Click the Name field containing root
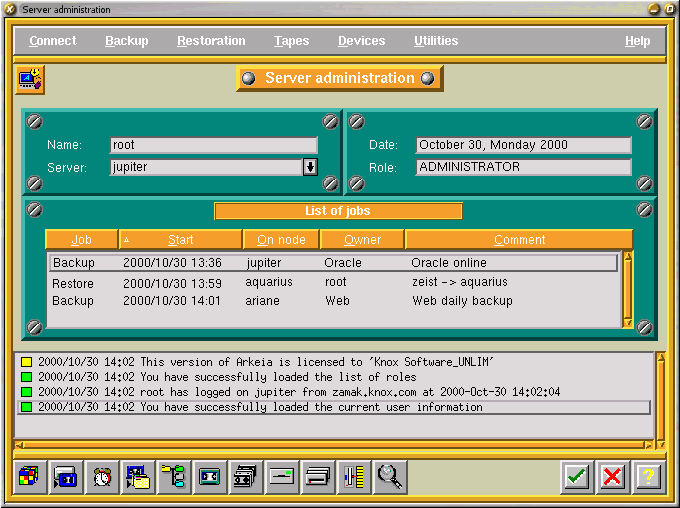This screenshot has width=680, height=508. [213, 145]
